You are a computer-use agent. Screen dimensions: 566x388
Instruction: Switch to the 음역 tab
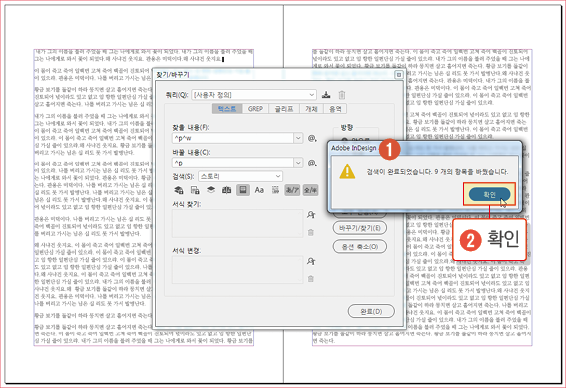pos(335,109)
